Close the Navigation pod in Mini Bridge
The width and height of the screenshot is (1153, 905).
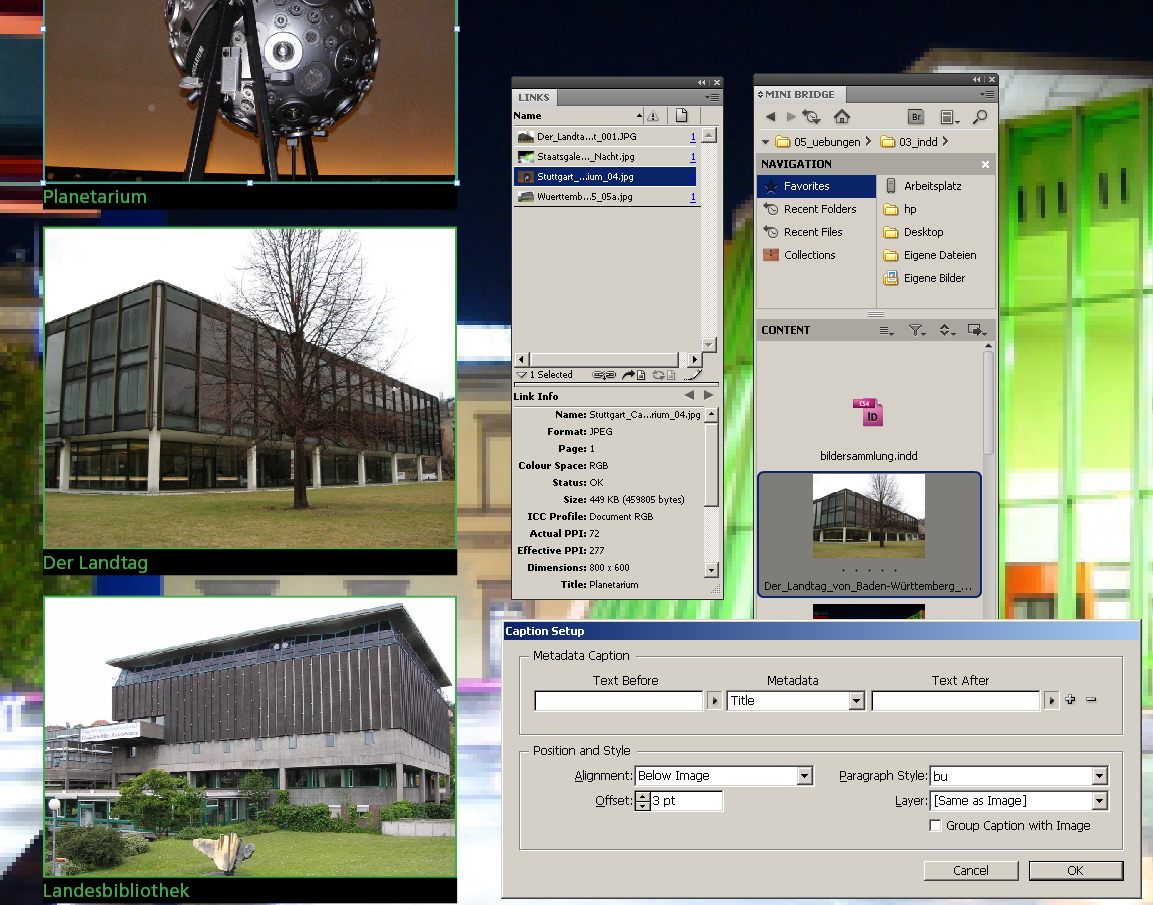(985, 165)
